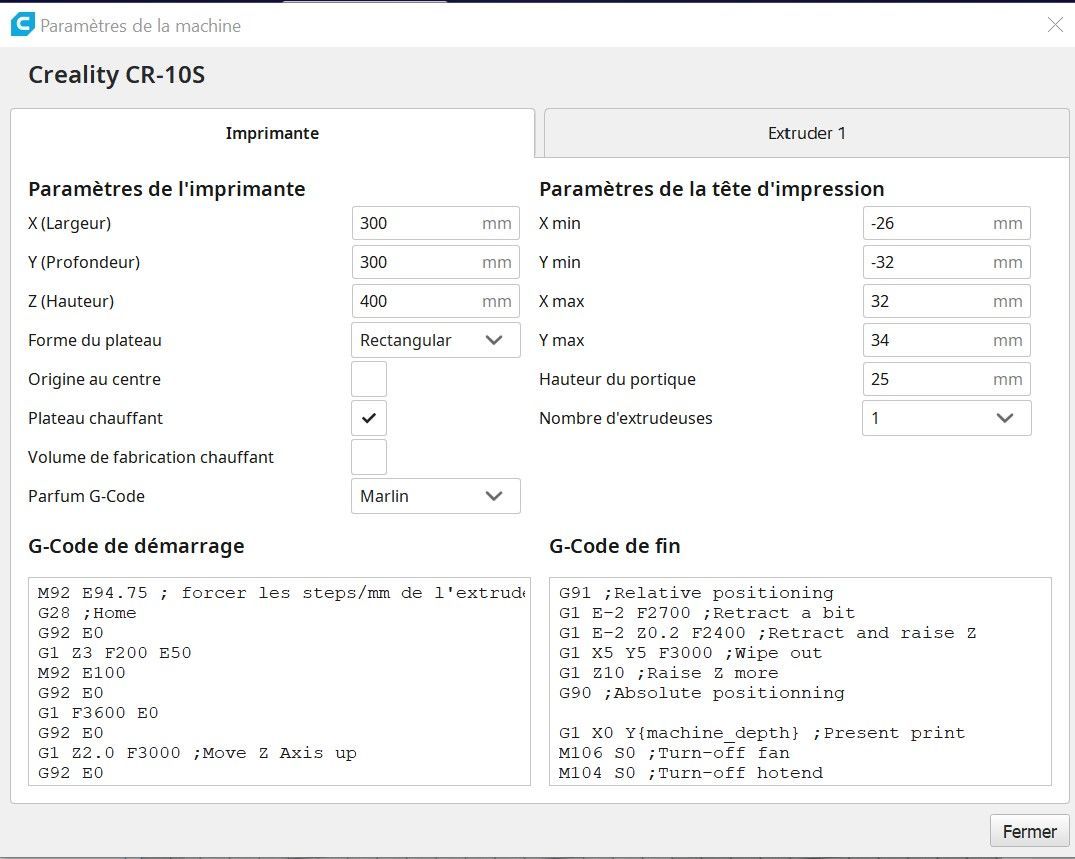Screen dimensions: 1075x859
Task: Click the 'G1 Z3 F200 E50' line
Action: [114, 653]
